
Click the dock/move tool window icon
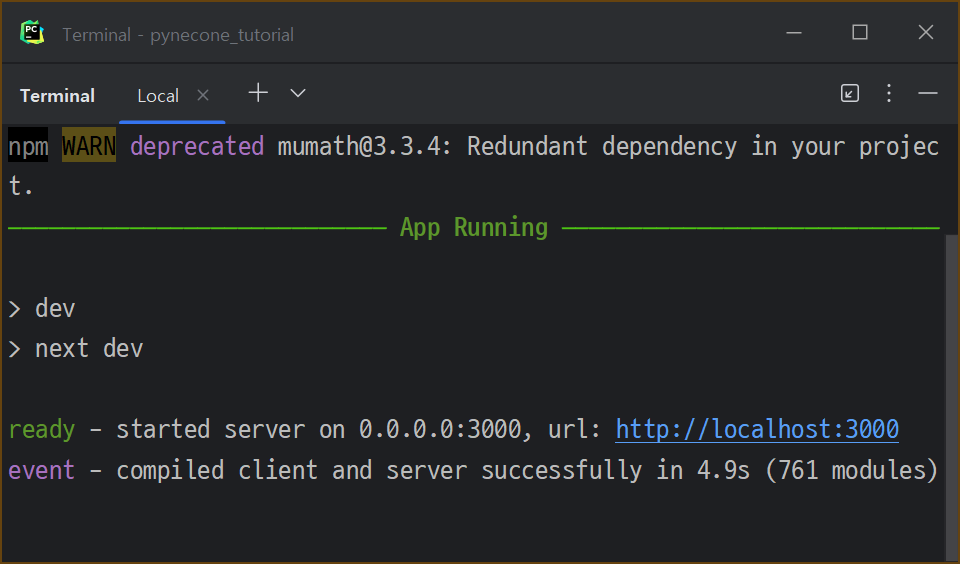[x=849, y=93]
